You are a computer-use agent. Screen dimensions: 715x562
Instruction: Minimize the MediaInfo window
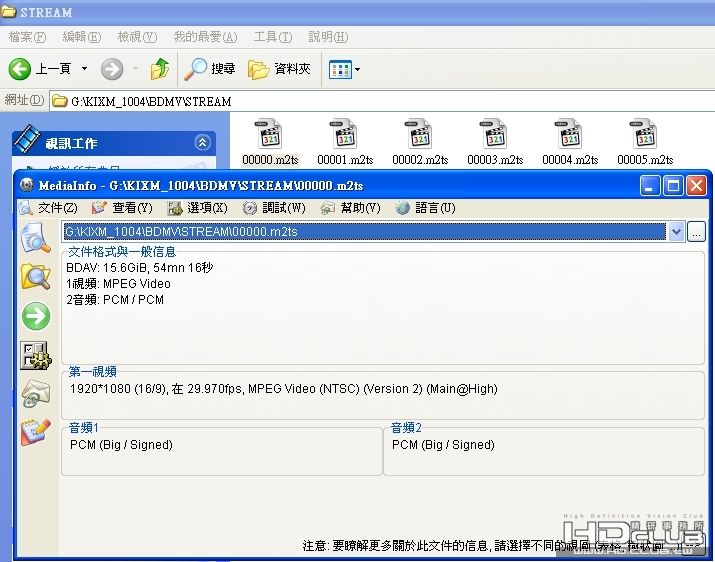coord(650,186)
